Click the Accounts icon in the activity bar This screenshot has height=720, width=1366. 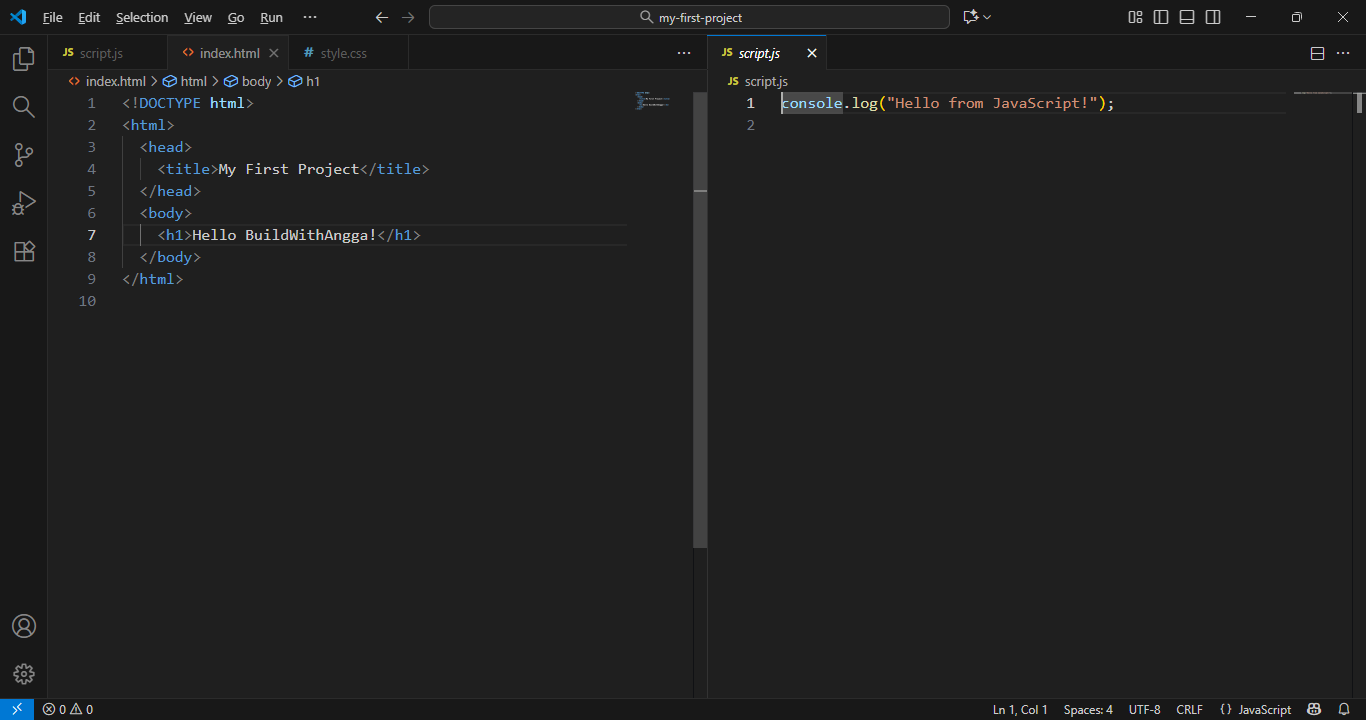point(23,625)
